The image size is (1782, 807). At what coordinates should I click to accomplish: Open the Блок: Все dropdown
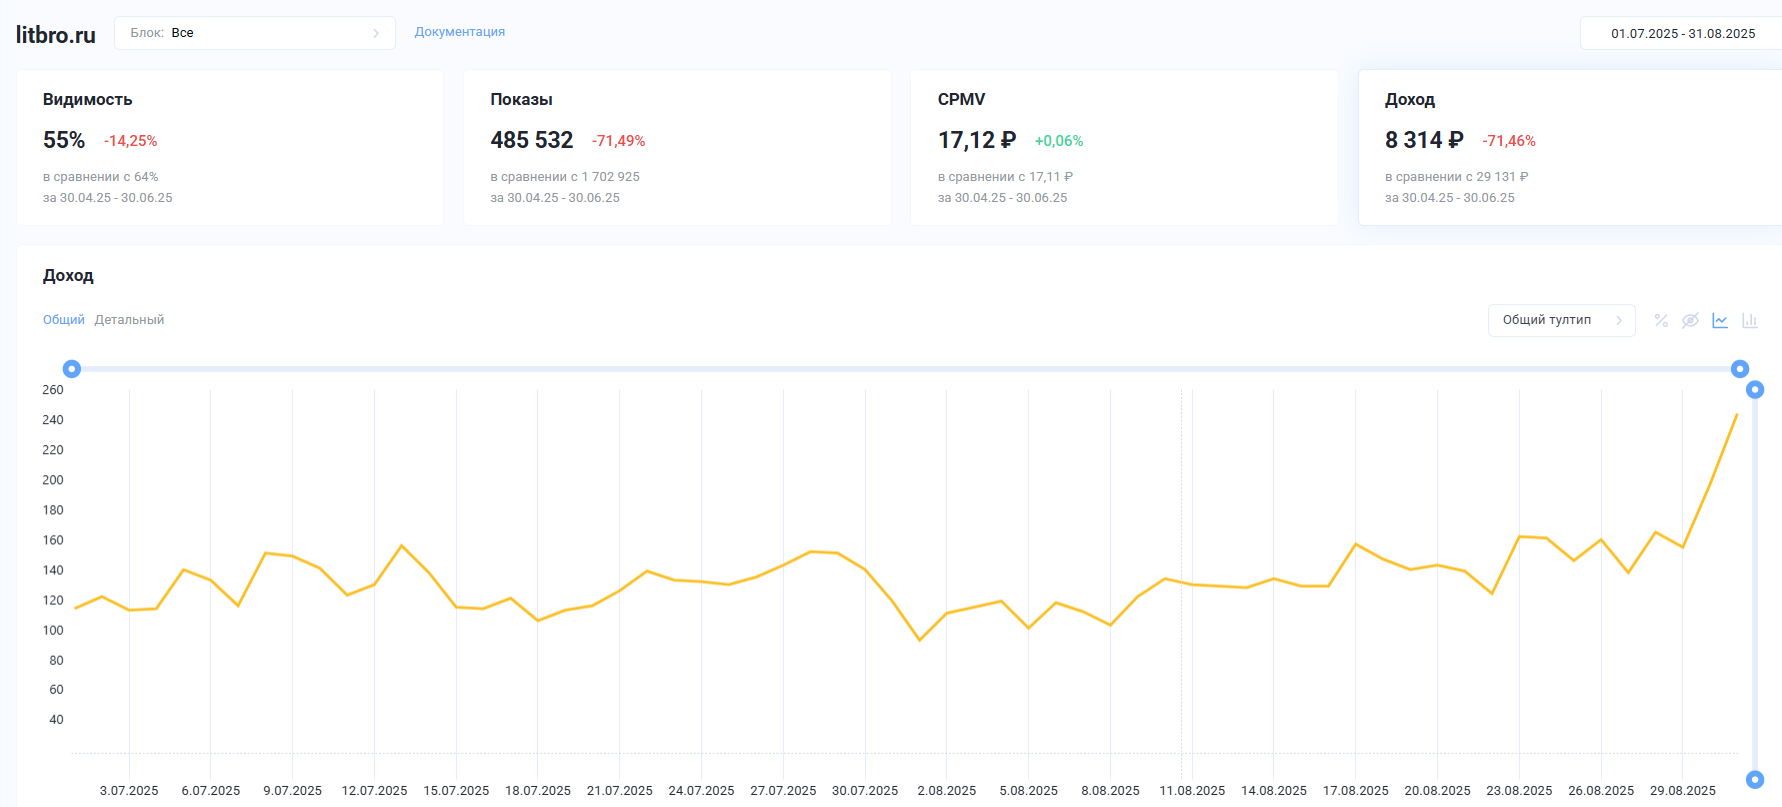(x=255, y=33)
